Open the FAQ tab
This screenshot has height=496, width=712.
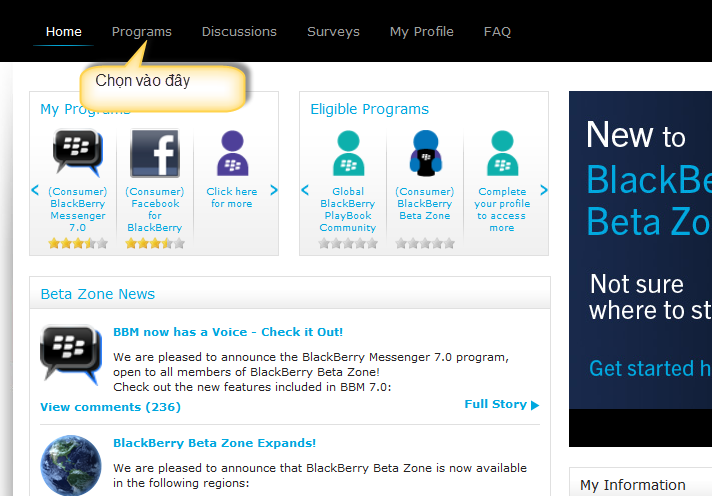point(498,31)
